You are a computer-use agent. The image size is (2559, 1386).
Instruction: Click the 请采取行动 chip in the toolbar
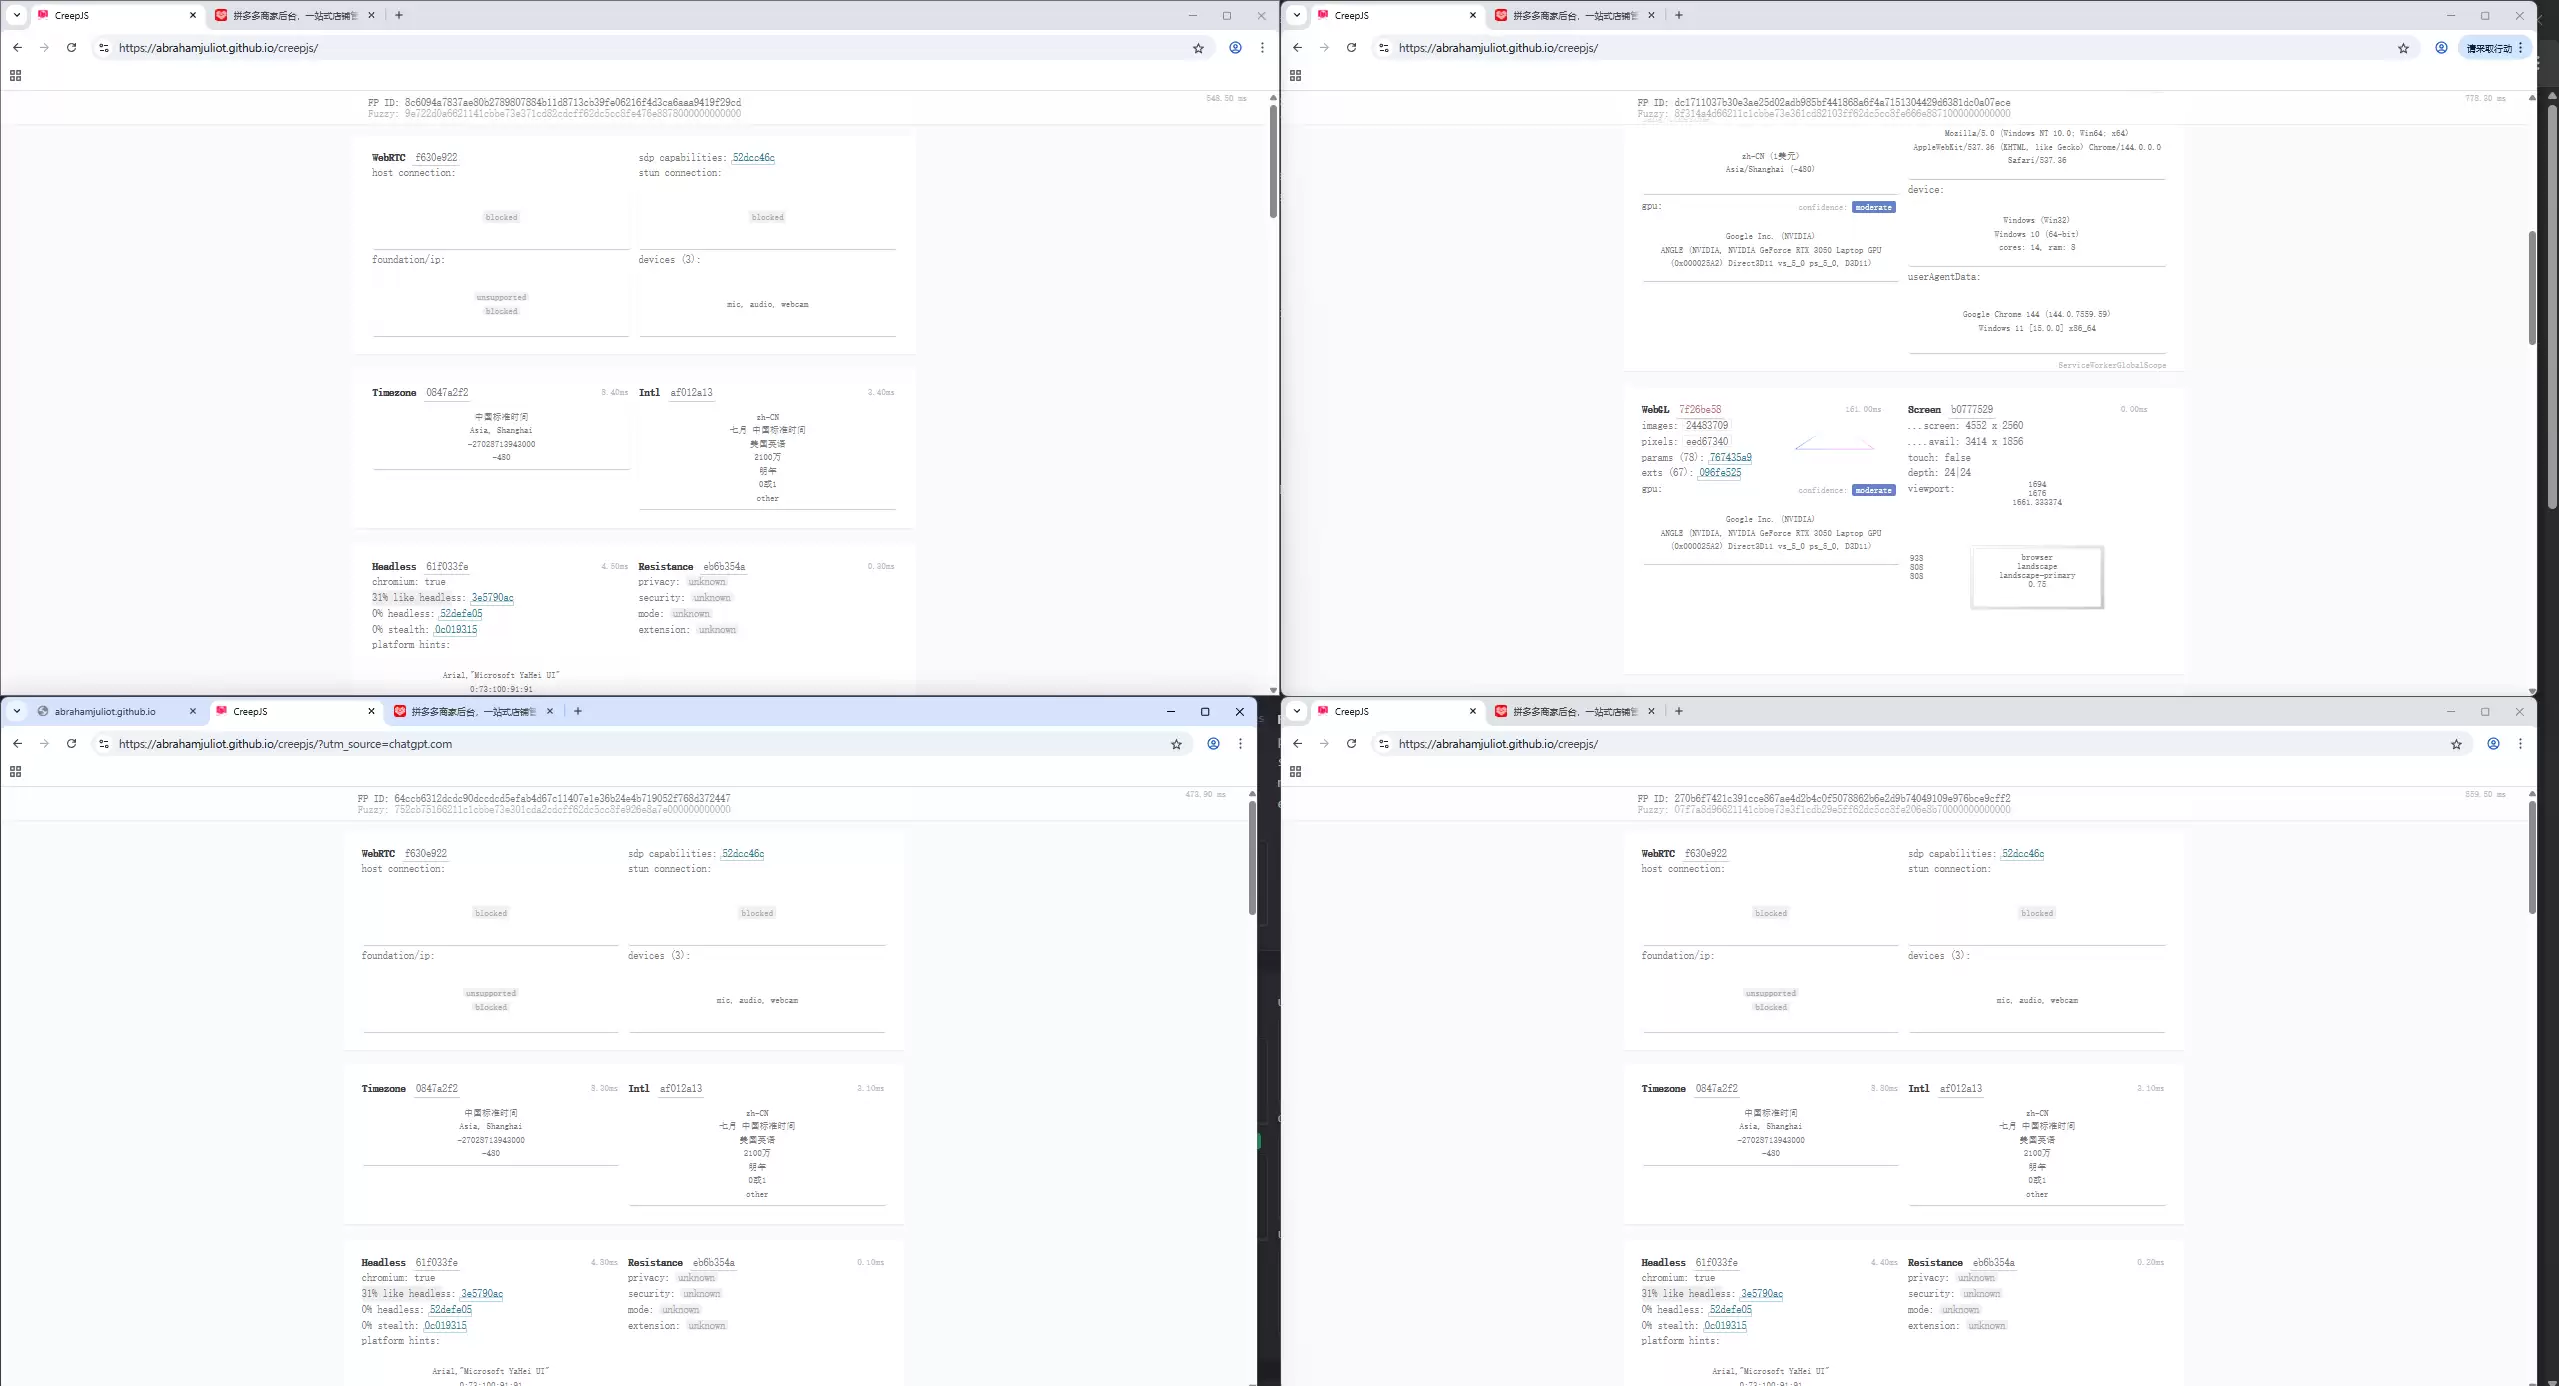coord(2489,48)
